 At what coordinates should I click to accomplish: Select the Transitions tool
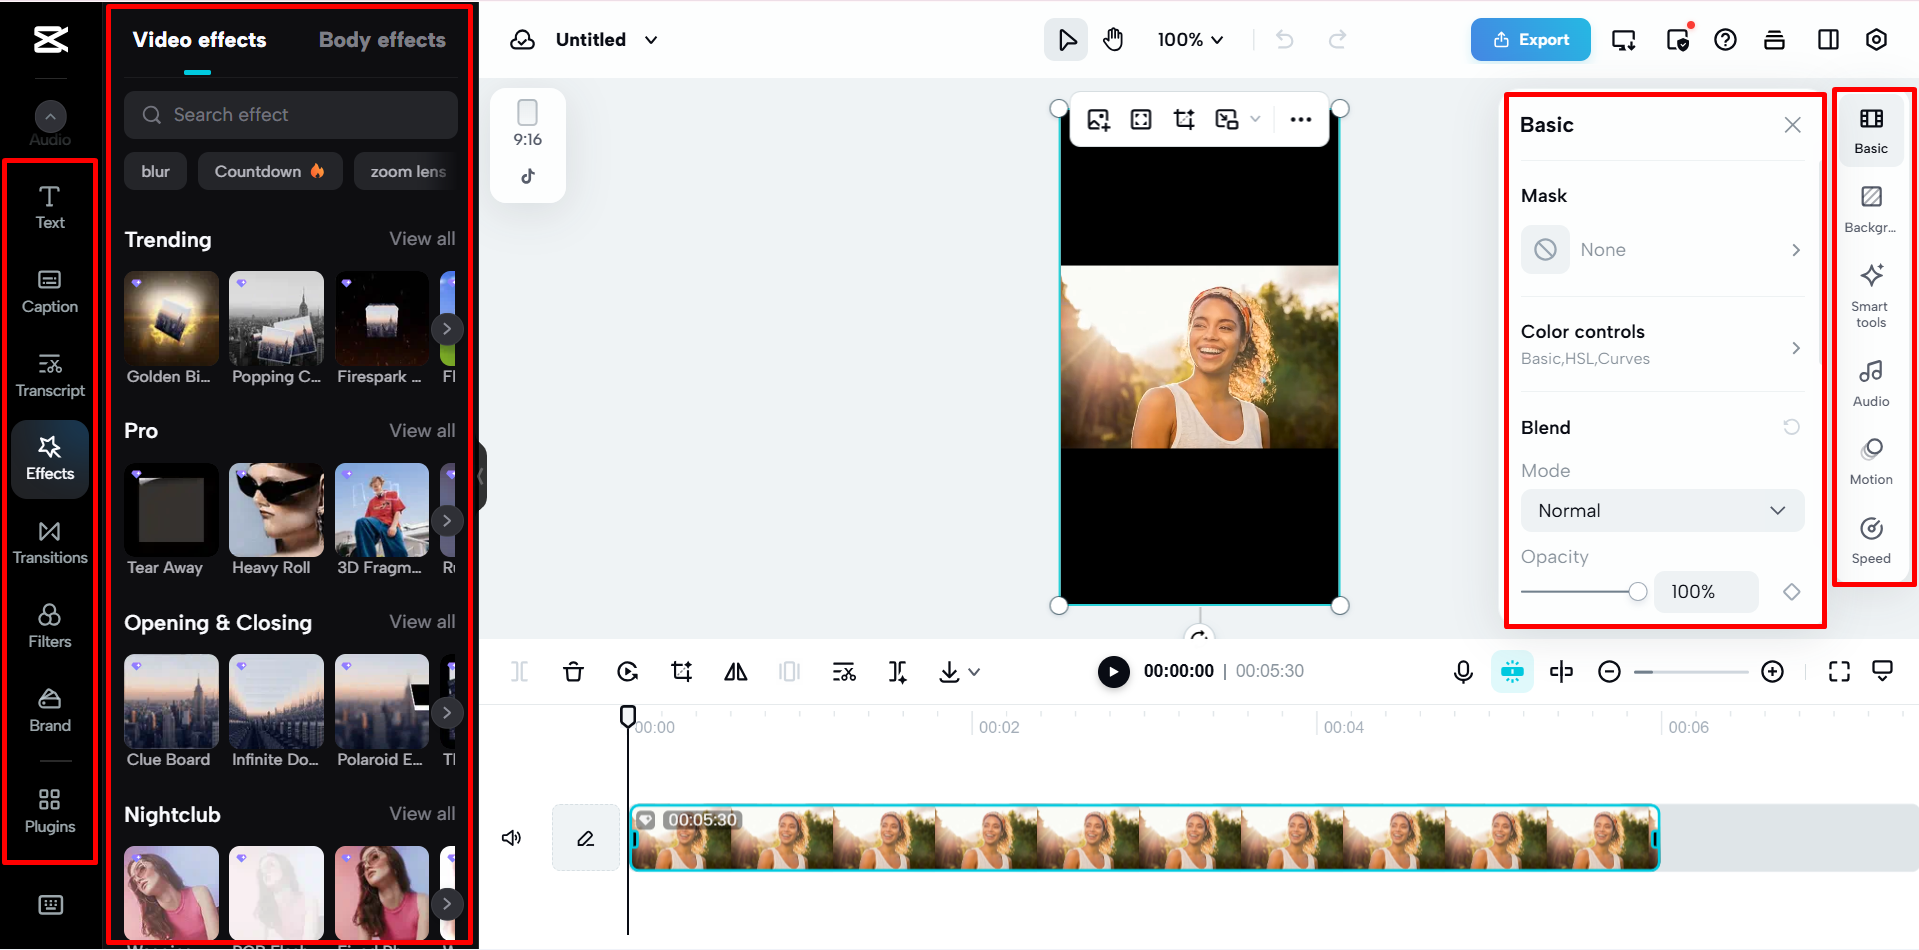coord(49,541)
